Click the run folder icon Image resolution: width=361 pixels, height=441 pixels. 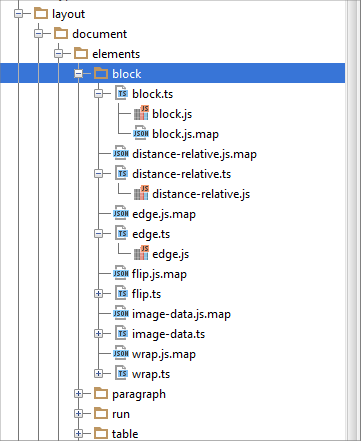[101, 414]
